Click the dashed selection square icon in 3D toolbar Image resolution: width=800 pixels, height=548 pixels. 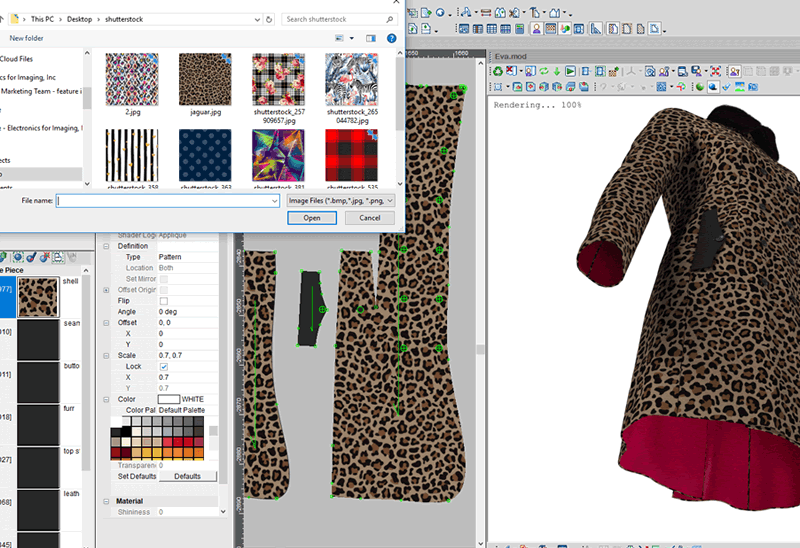tap(498, 87)
